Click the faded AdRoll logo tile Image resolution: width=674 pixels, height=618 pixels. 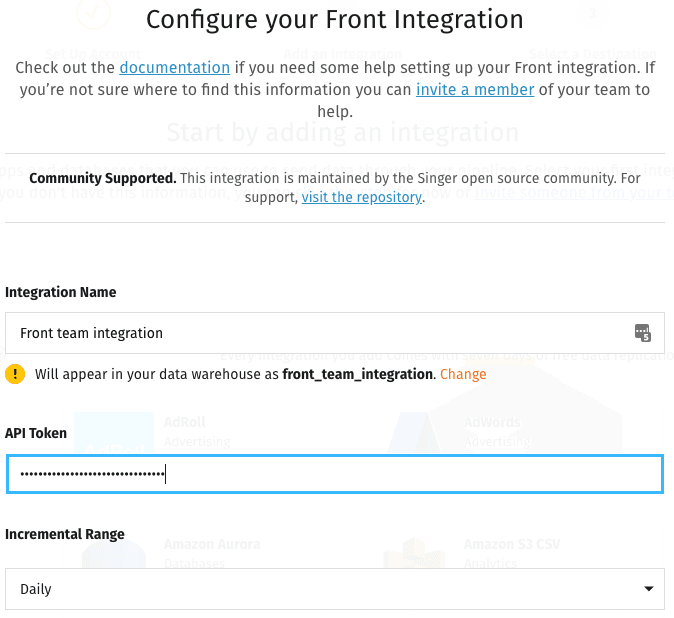(x=114, y=433)
